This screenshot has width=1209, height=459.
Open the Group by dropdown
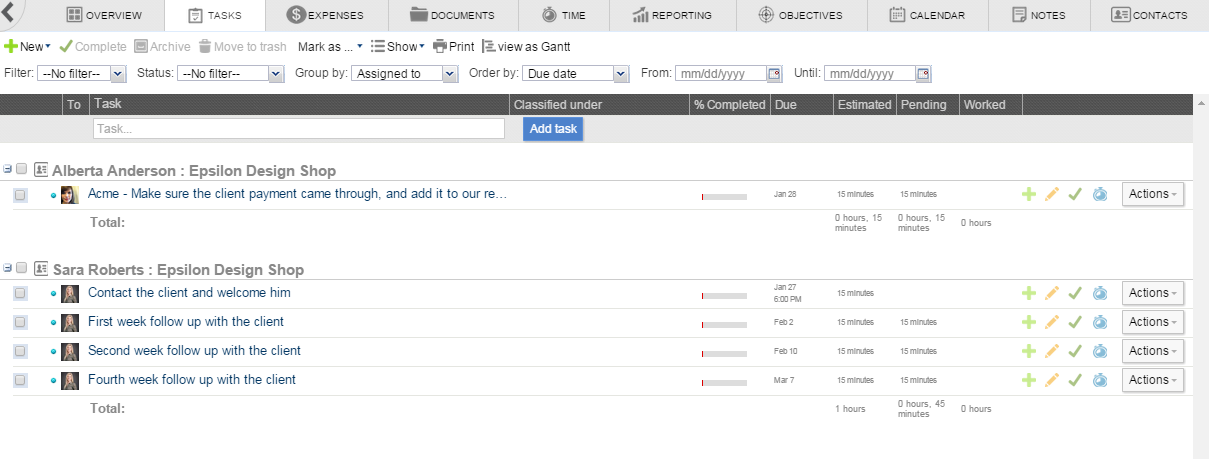pyautogui.click(x=404, y=74)
